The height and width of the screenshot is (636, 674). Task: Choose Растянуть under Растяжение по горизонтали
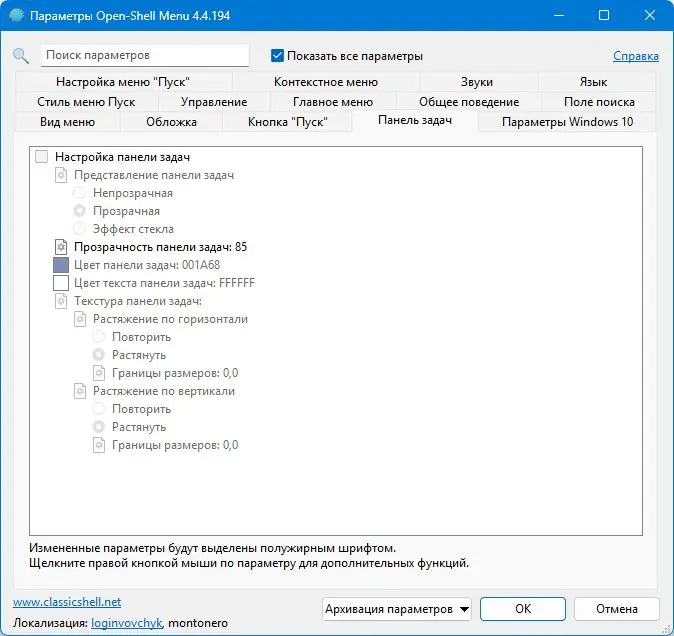(x=98, y=355)
